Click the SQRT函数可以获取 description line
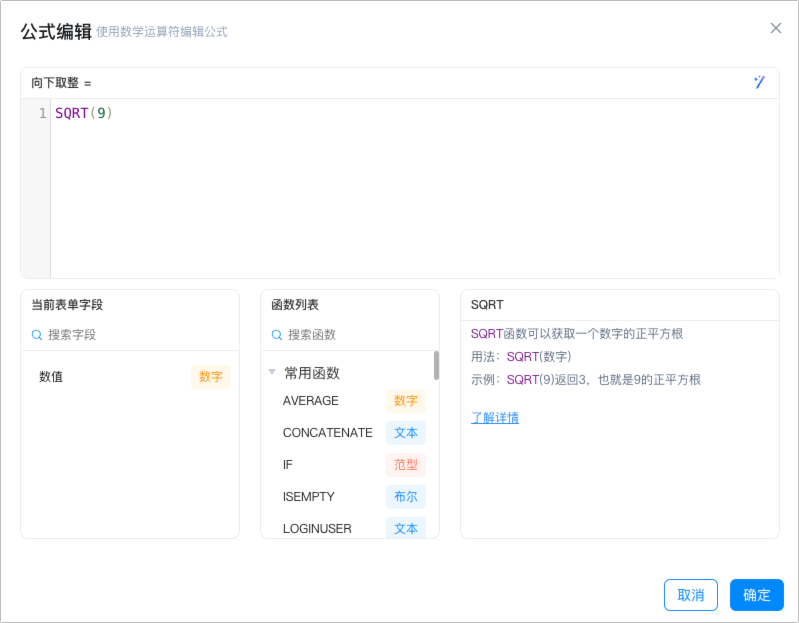 [576, 334]
